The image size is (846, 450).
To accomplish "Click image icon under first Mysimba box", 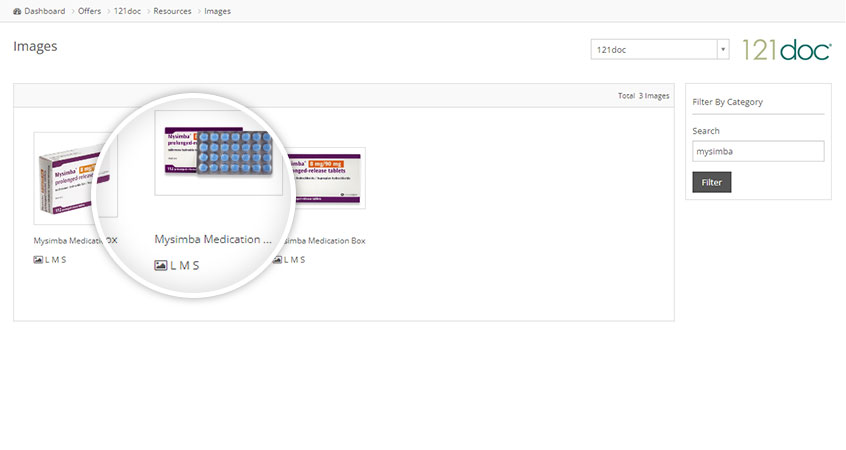I will [38, 259].
